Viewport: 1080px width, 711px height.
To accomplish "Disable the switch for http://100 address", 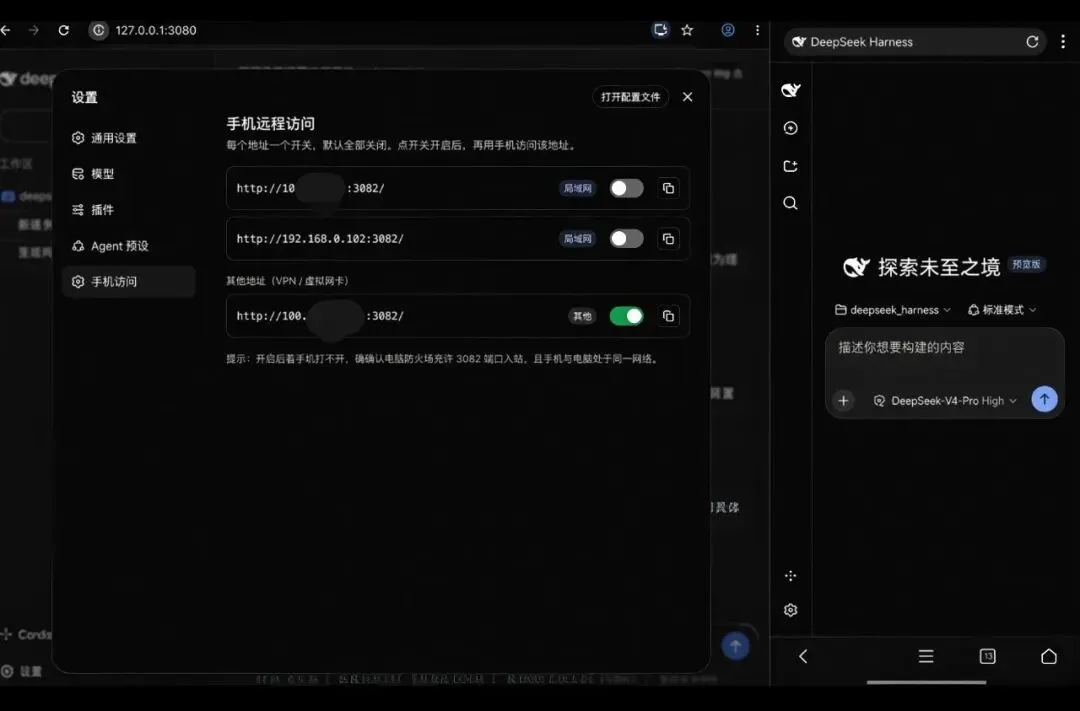I will (x=627, y=316).
